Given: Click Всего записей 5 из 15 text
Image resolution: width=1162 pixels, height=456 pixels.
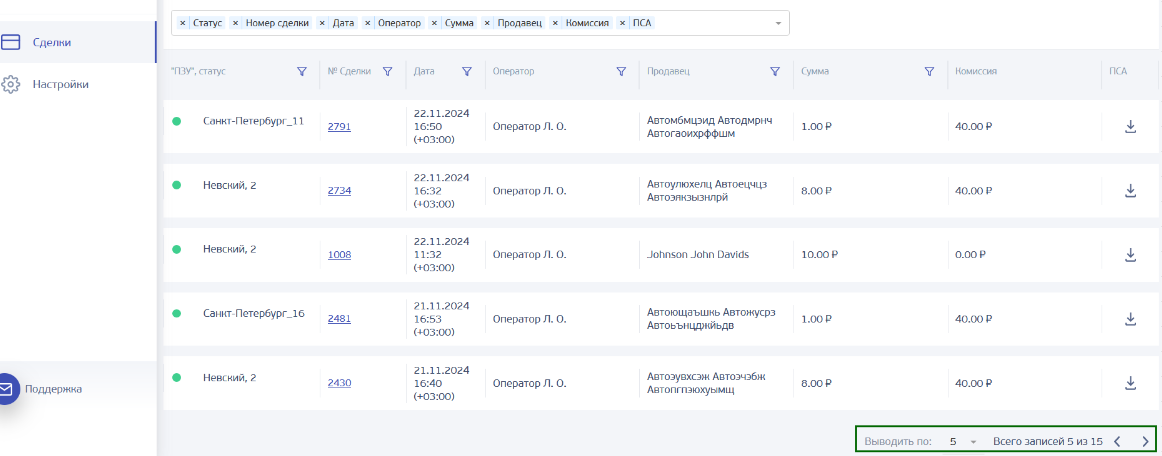Looking at the screenshot, I should 1048,442.
